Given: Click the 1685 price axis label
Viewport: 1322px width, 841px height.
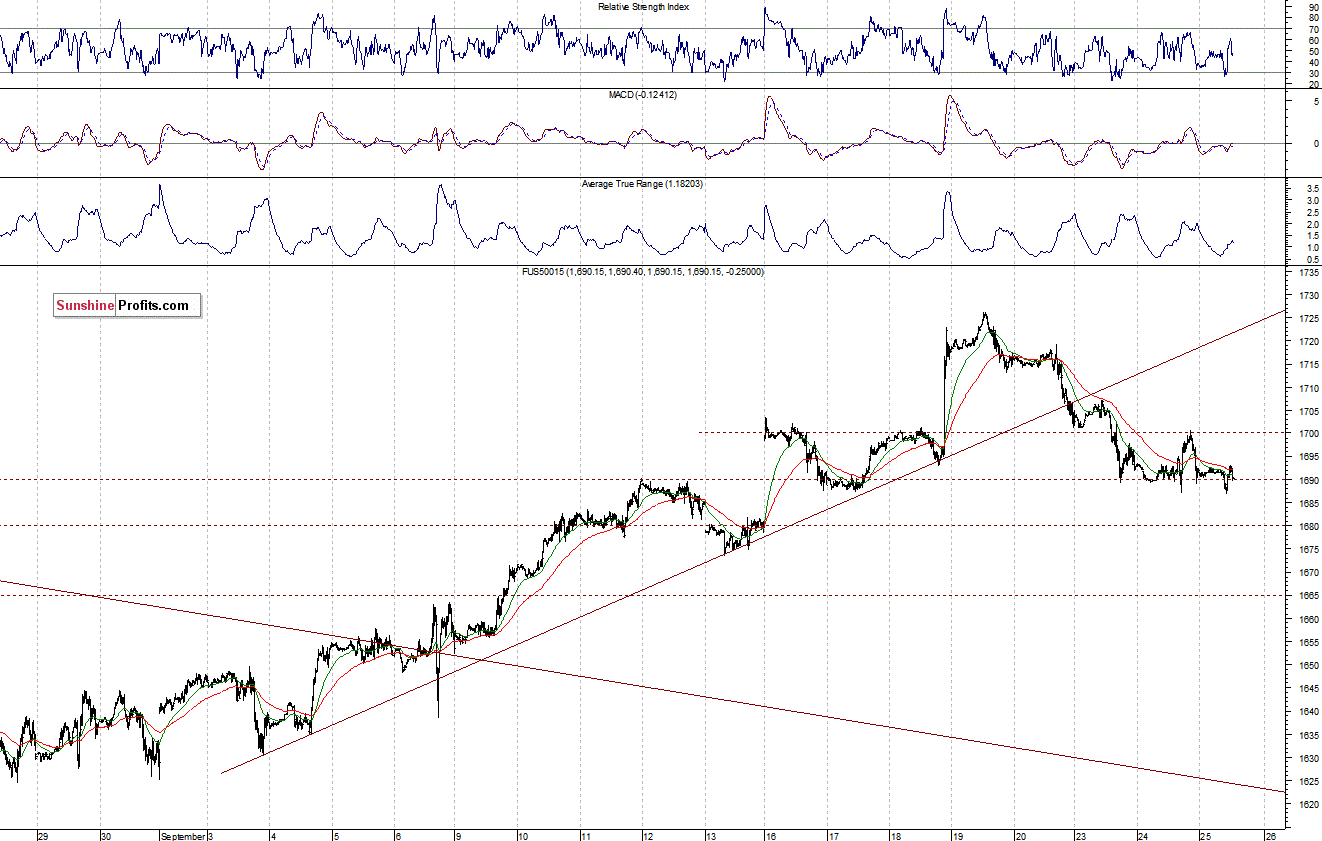Looking at the screenshot, I should [1308, 504].
